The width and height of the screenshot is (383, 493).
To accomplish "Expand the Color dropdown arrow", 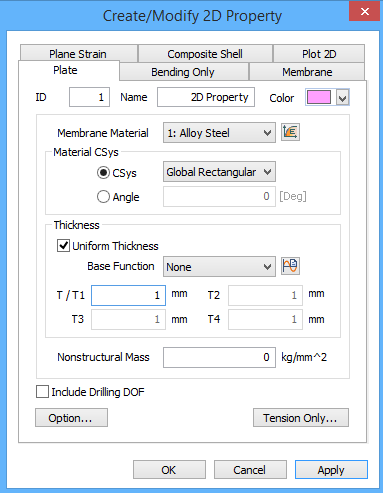I will 343,98.
